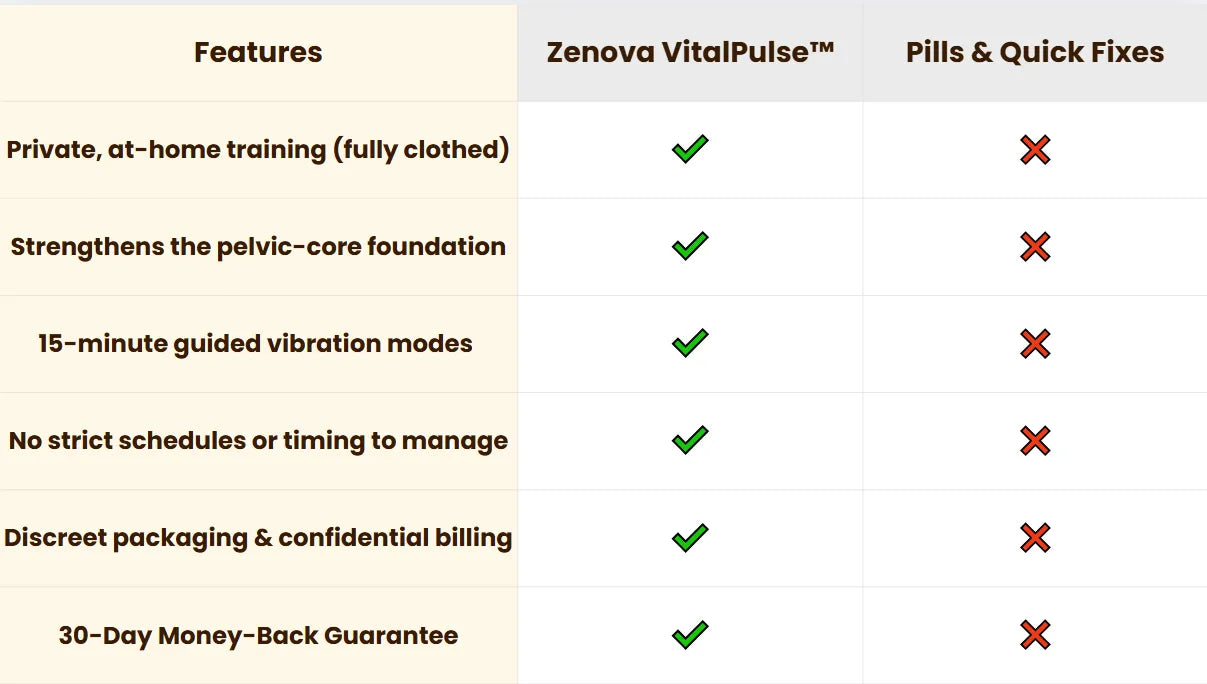This screenshot has width=1207, height=684.
Task: Click the "30-Day Money-Back Guarantee" label
Action: click(258, 635)
